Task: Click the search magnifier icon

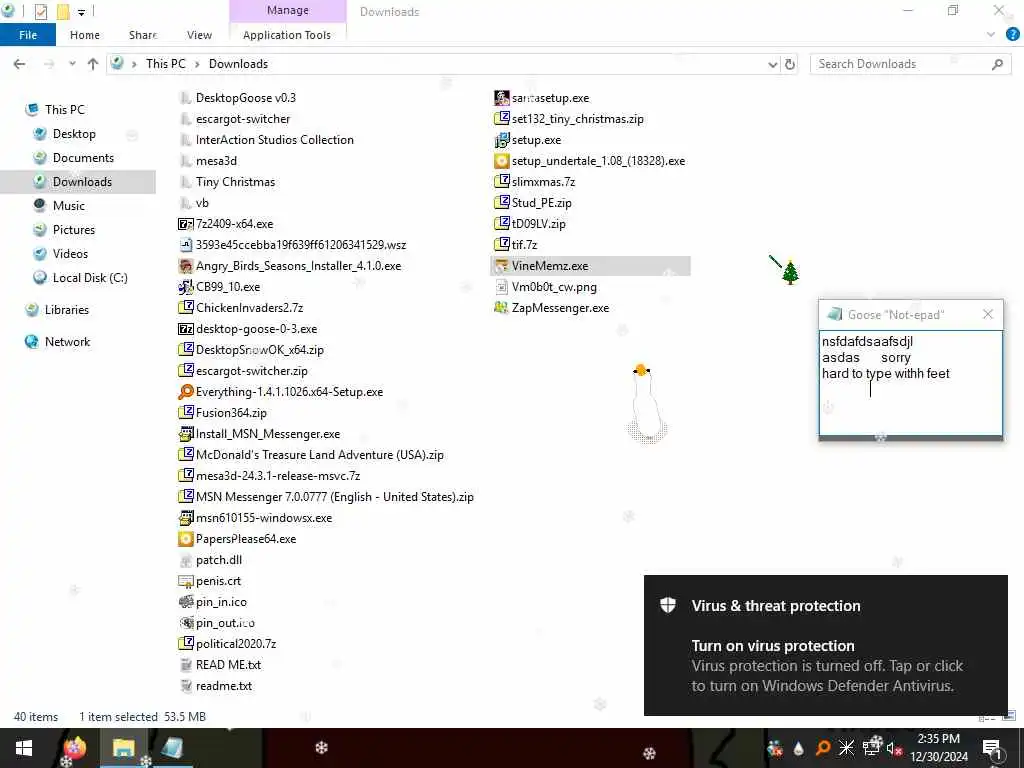Action: (x=997, y=64)
